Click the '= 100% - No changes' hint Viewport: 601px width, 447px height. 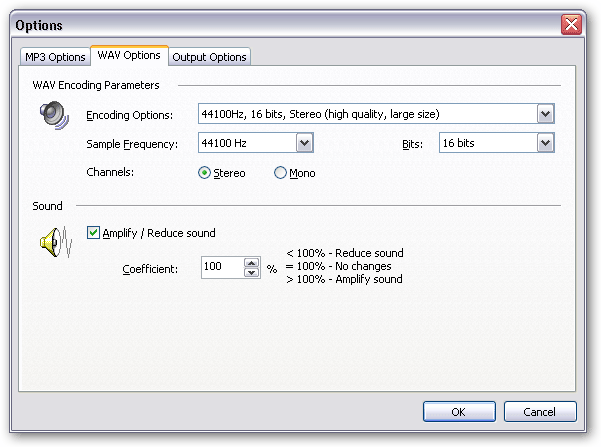point(339,266)
